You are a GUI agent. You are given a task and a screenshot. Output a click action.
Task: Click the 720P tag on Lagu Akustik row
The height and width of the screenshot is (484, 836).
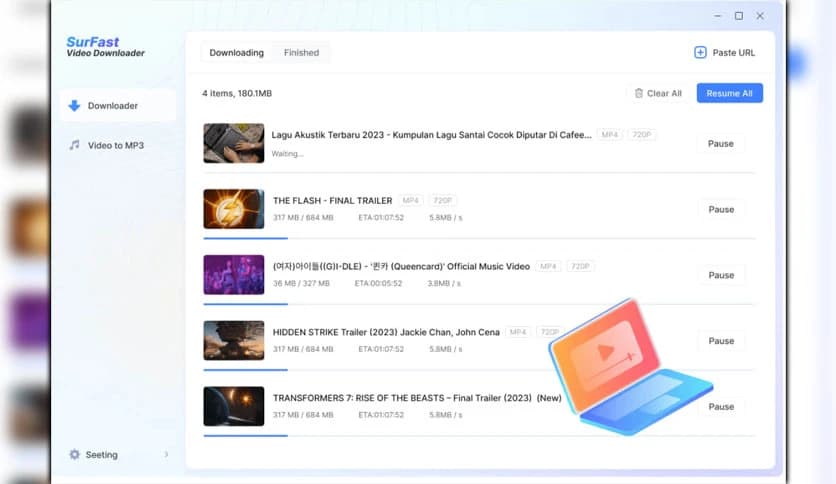(x=641, y=135)
